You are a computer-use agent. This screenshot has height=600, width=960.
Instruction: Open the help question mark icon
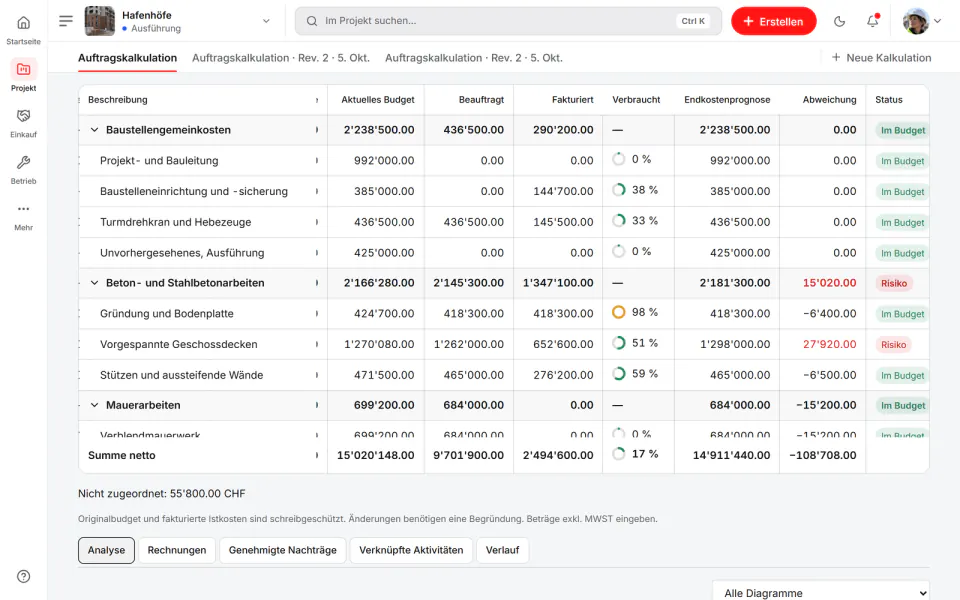click(x=23, y=576)
